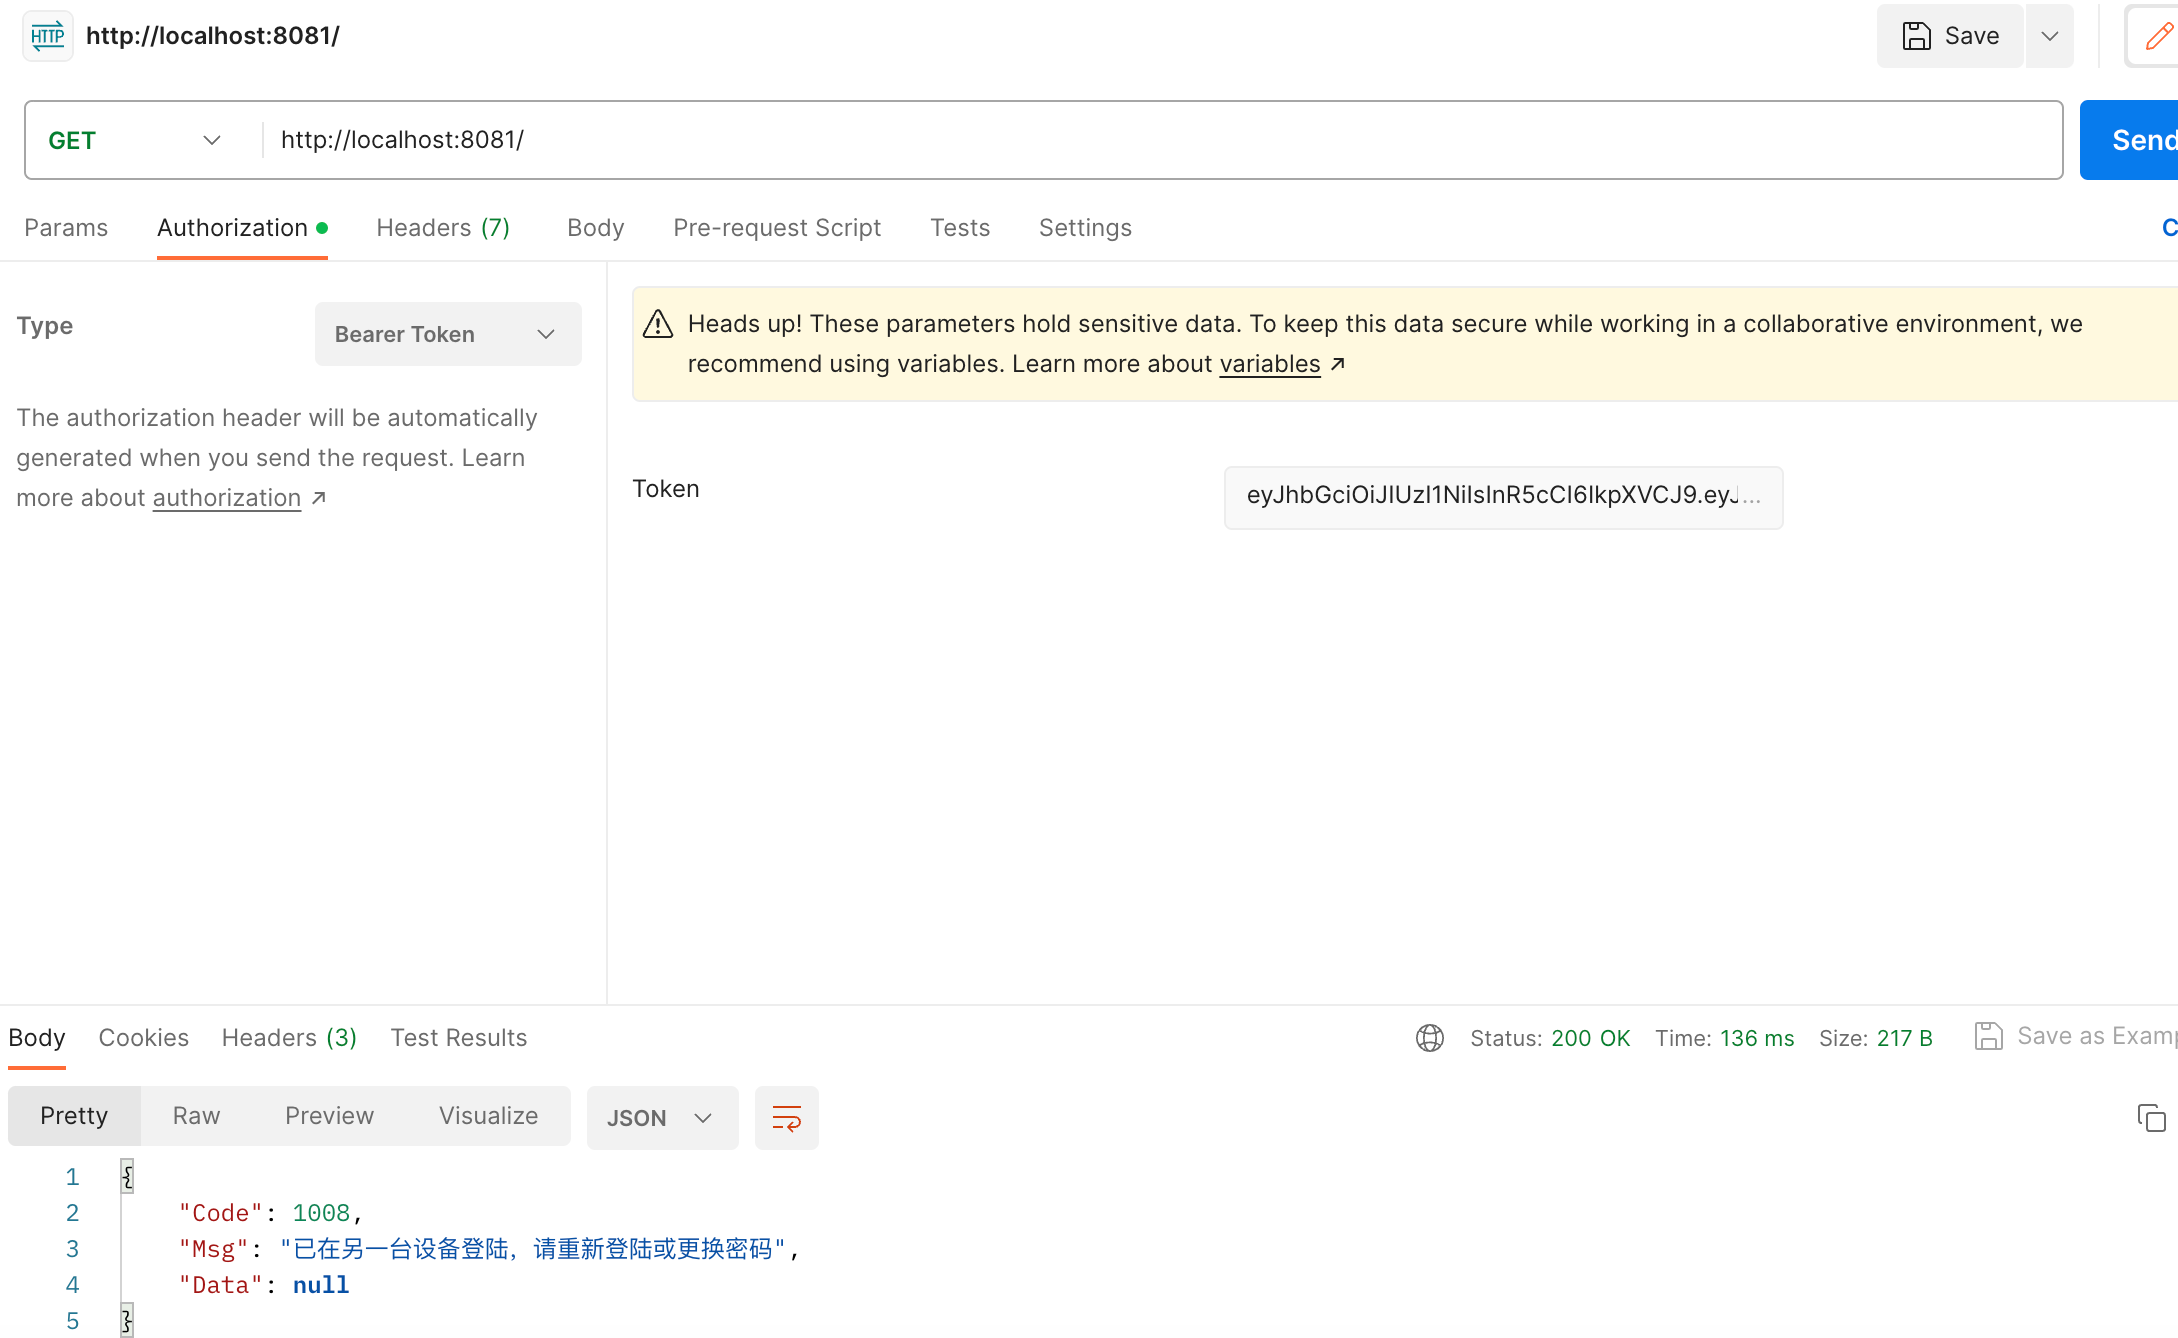View the Test Results tab
Image resolution: width=2178 pixels, height=1338 pixels.
click(459, 1038)
